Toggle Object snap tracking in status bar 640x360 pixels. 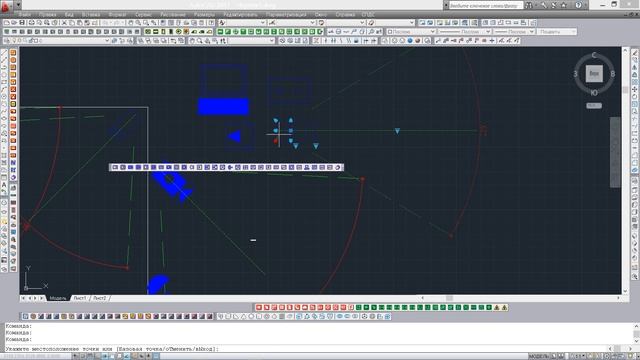[x=127, y=356]
